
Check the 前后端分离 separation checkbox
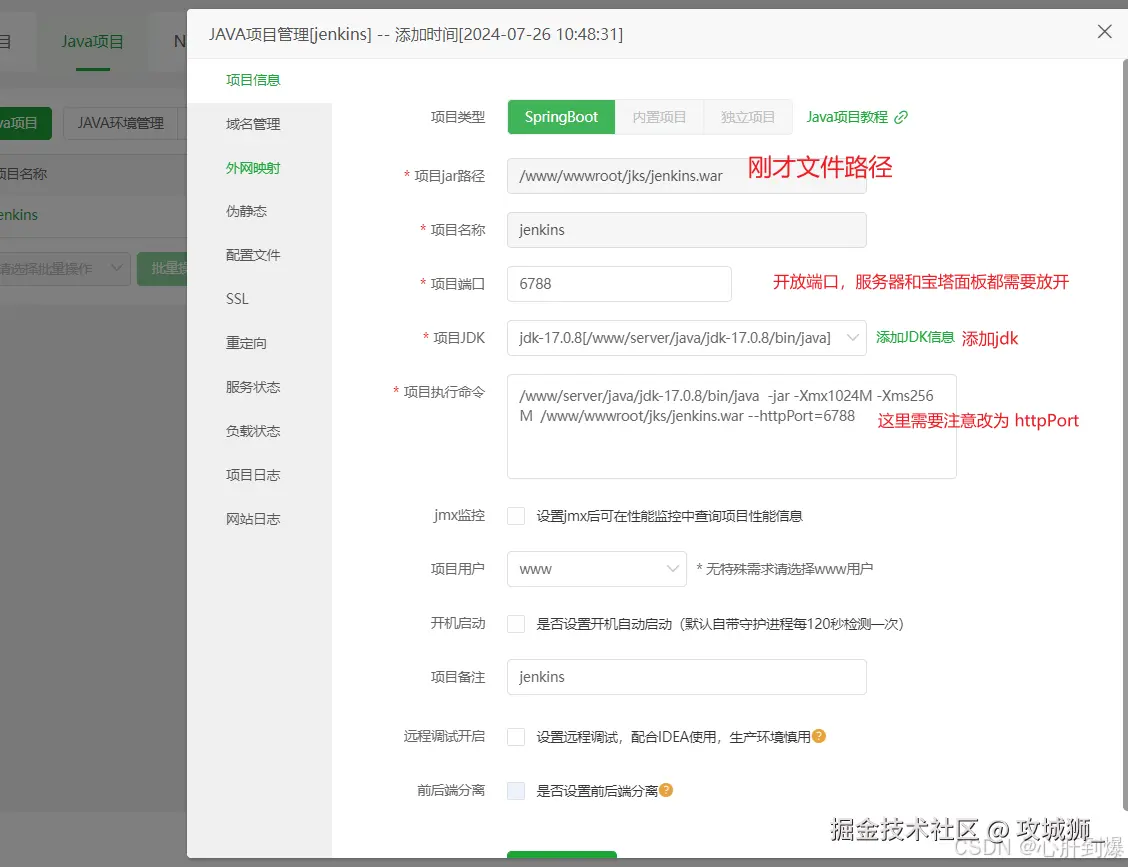516,790
